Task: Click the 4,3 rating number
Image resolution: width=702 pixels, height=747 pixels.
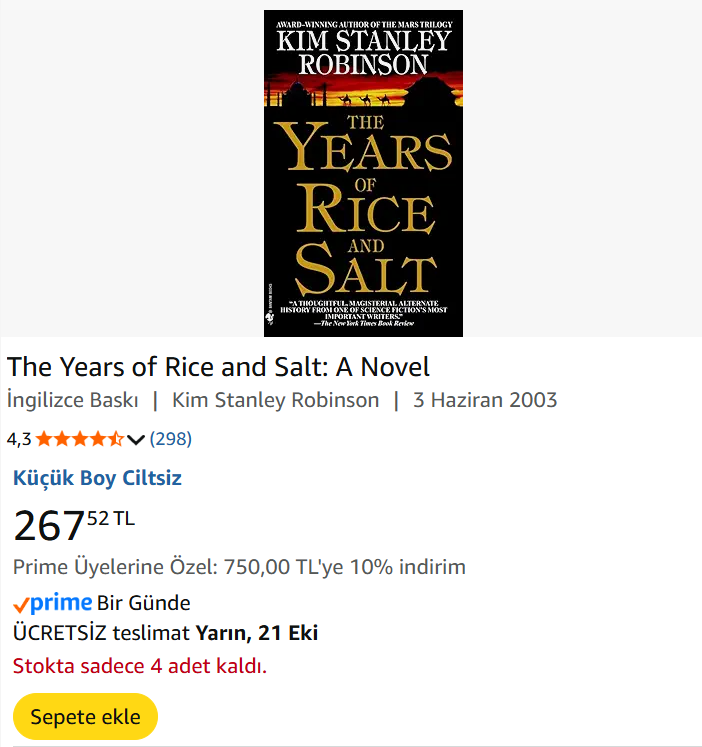Action: click(x=19, y=438)
